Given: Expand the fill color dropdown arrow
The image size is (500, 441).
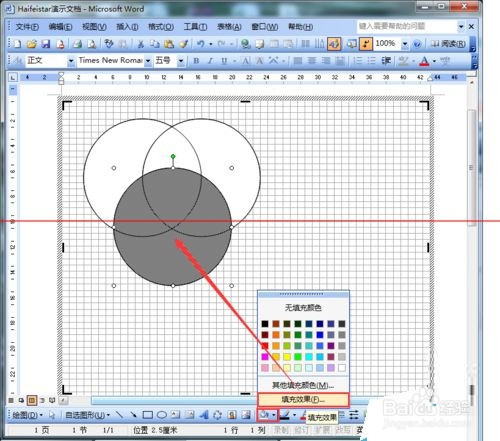Looking at the screenshot, I should [x=274, y=415].
